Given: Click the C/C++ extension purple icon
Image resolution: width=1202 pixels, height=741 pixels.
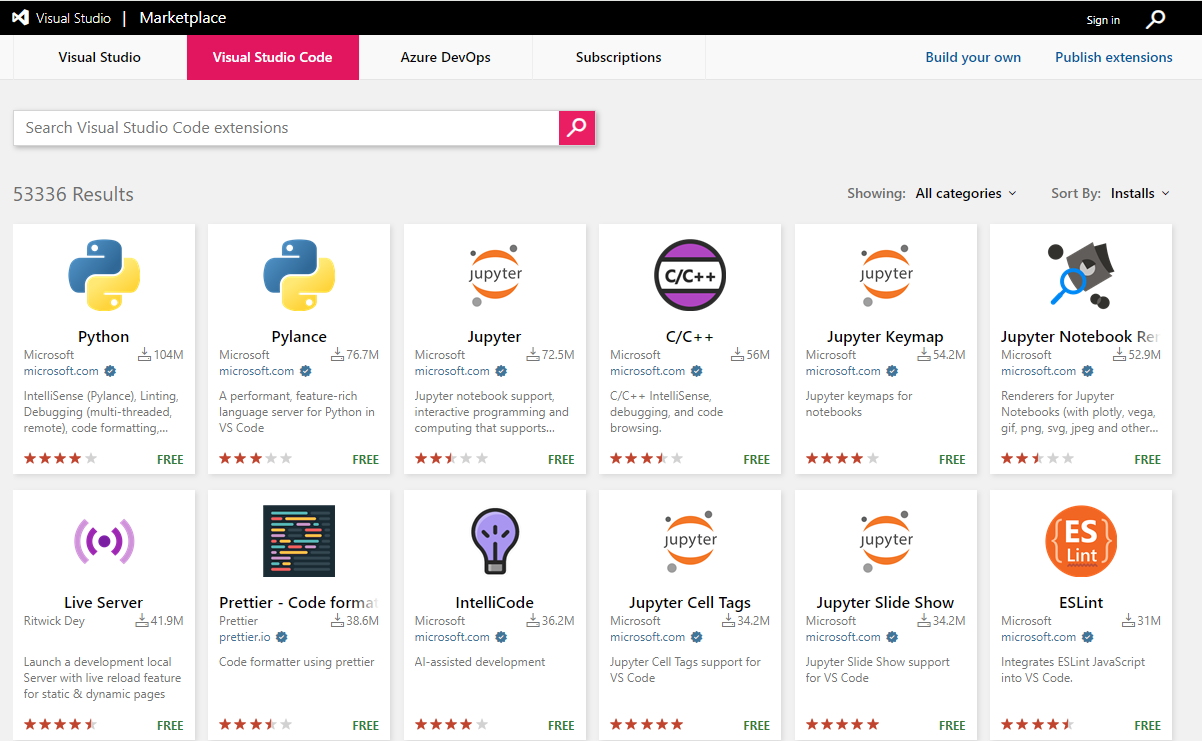Looking at the screenshot, I should tap(690, 275).
